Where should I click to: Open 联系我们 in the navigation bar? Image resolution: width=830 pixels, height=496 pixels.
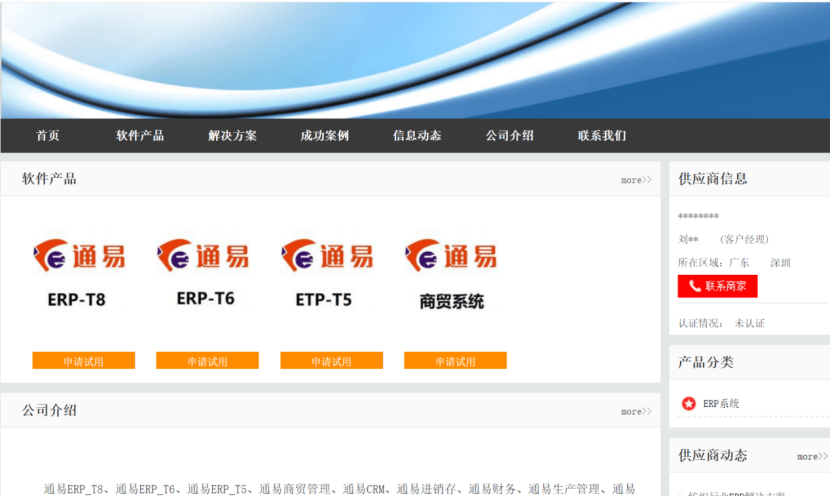point(602,136)
